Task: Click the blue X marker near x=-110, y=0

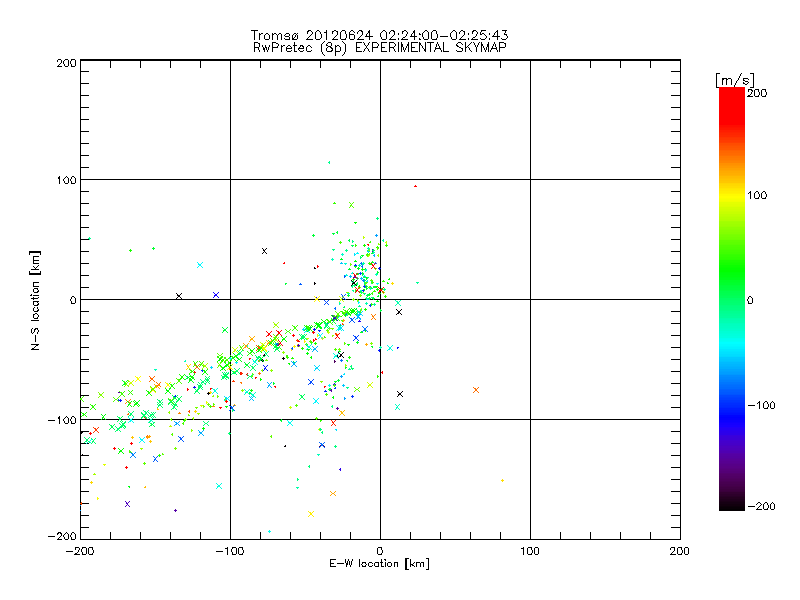Action: (216, 295)
